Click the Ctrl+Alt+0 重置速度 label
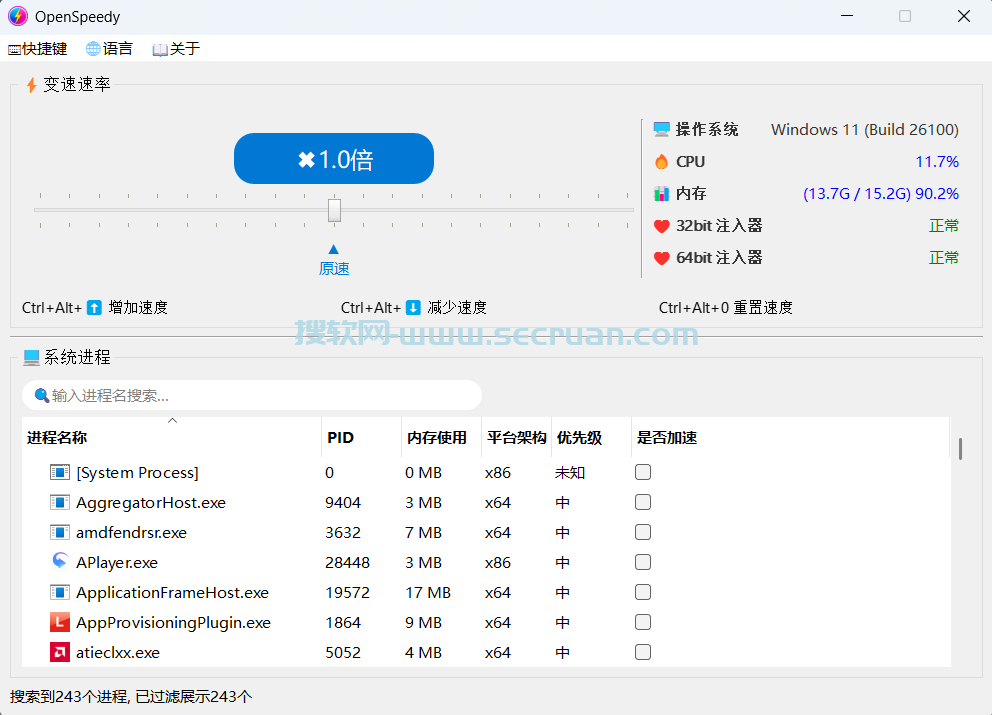 726,308
